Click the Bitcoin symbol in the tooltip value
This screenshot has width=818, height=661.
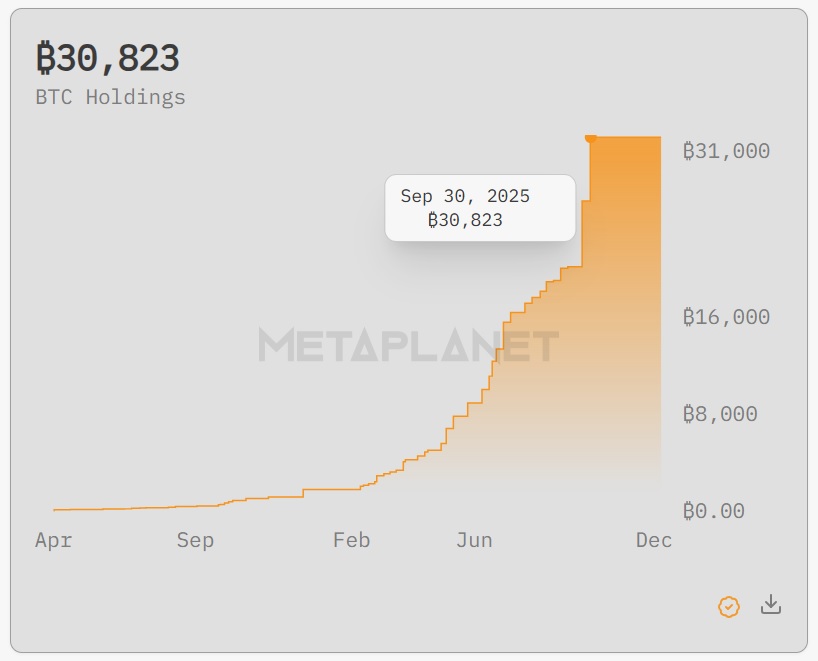433,220
